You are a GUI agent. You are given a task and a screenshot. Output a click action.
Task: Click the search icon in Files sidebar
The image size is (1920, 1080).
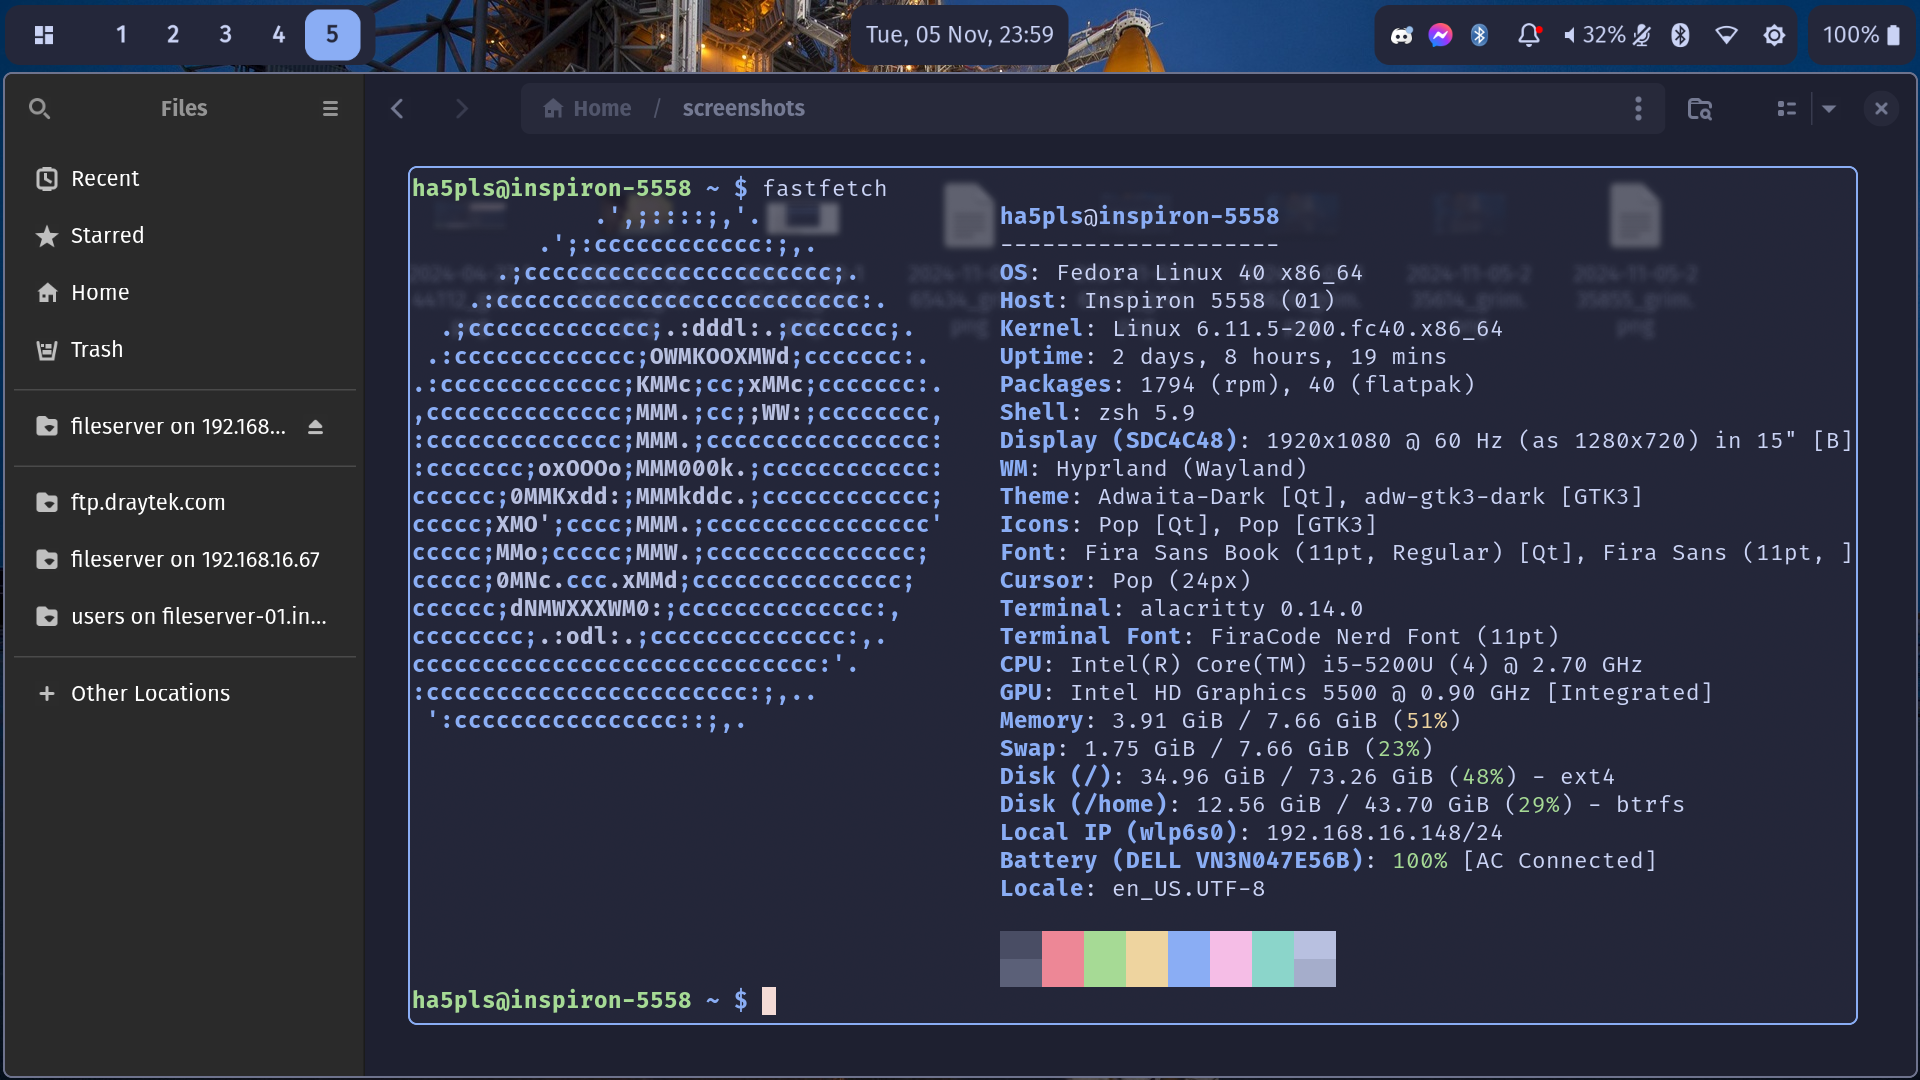tap(39, 108)
